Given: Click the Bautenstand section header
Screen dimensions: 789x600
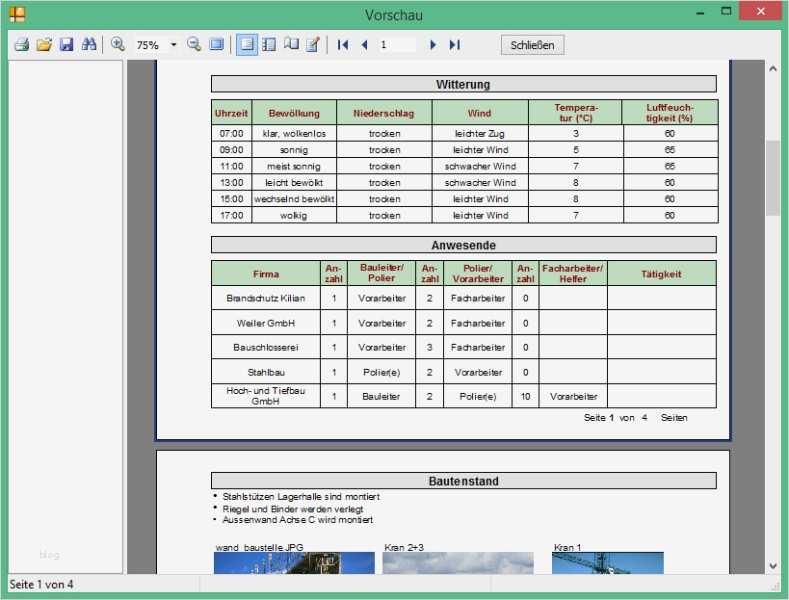Looking at the screenshot, I should click(463, 481).
